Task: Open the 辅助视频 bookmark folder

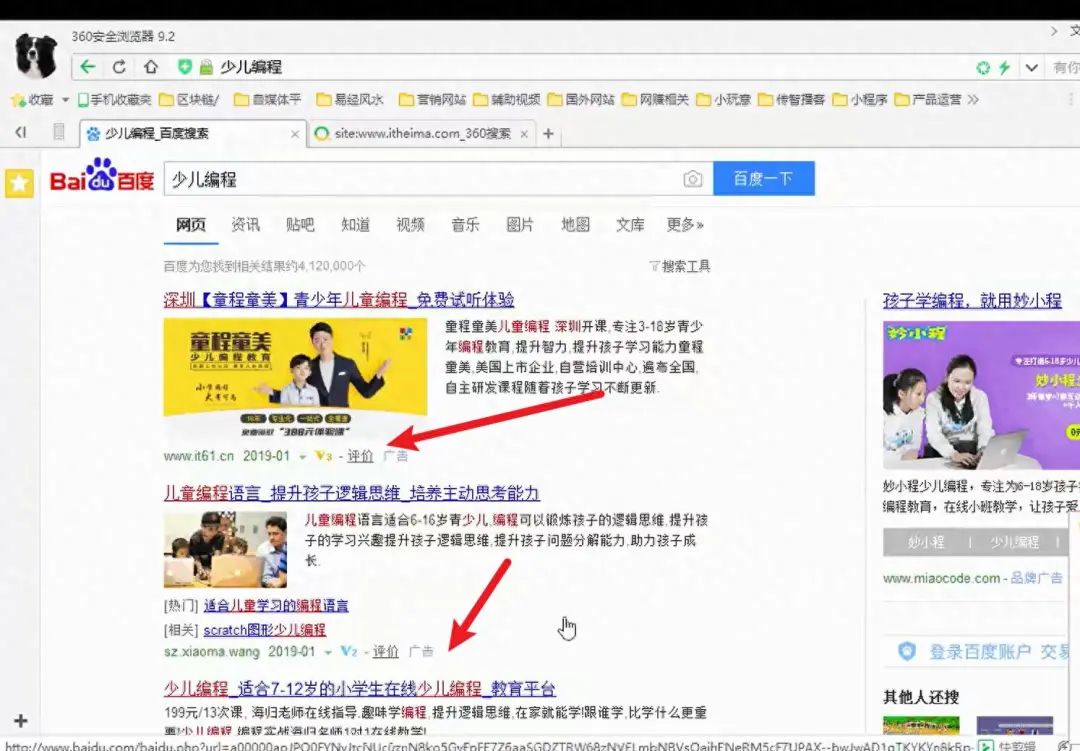Action: (507, 100)
